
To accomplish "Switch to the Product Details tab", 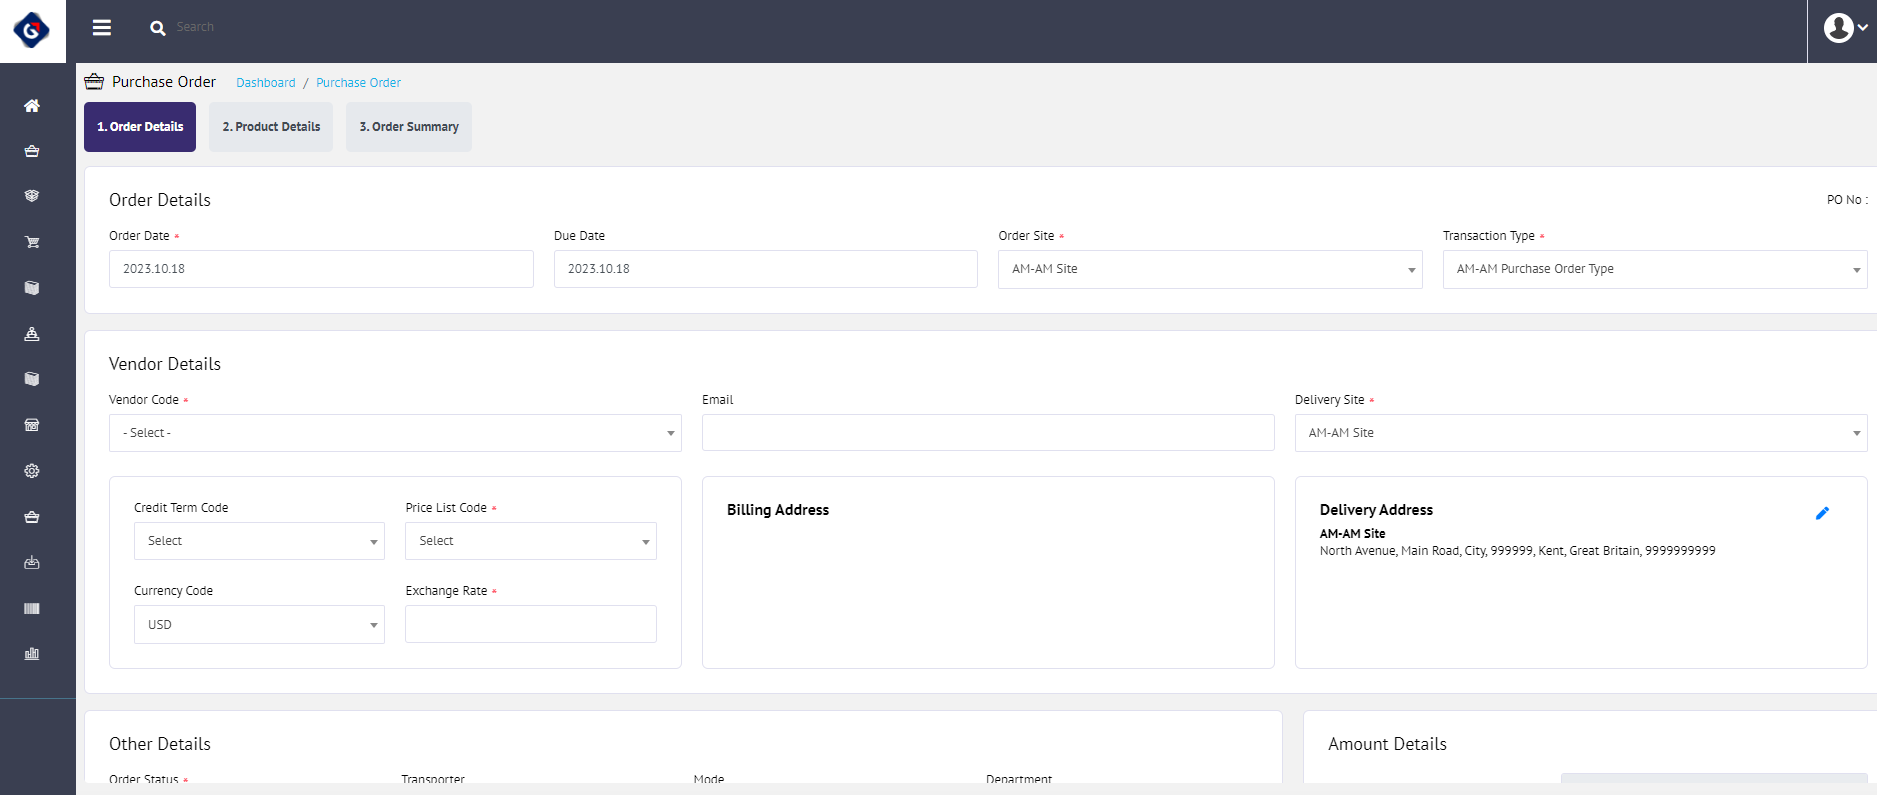I will coord(271,127).
